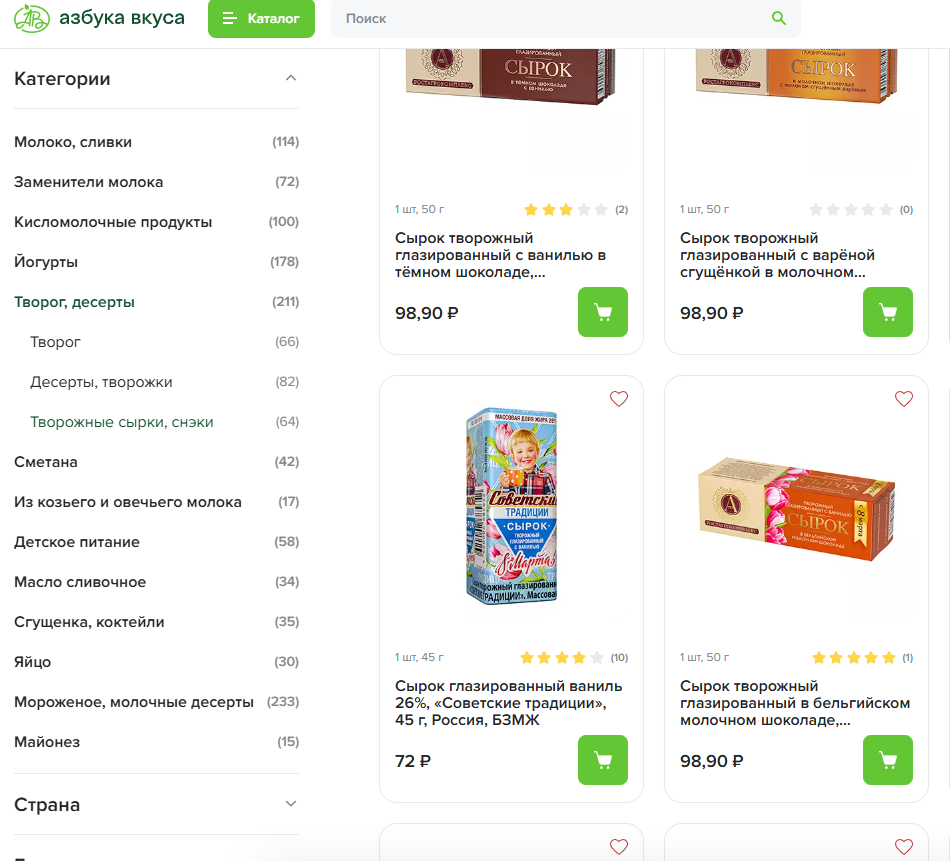
Task: Add варёная сгущёнка сырок to cart
Action: 888,312
